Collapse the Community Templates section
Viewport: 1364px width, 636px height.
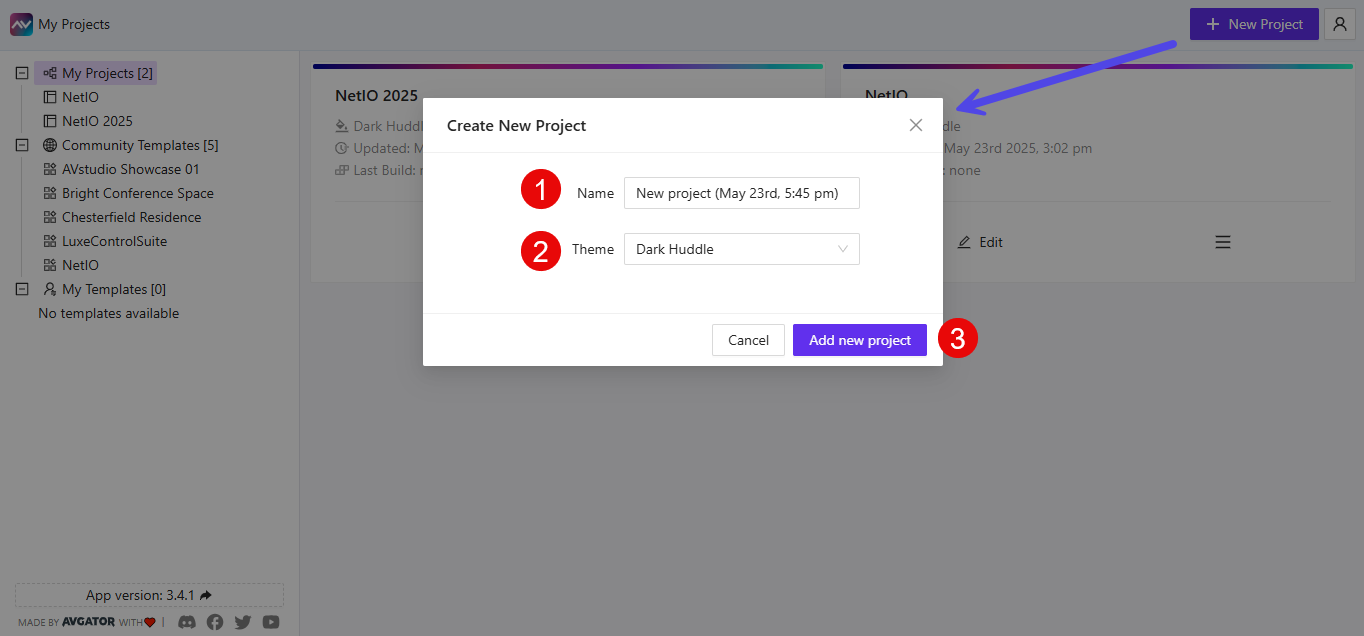tap(21, 144)
